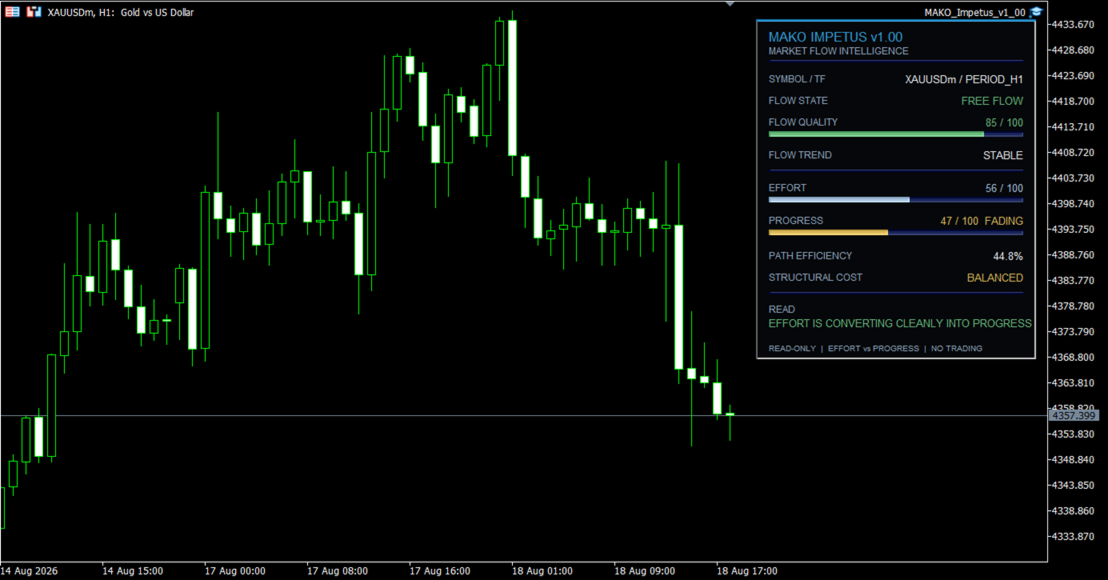Screen dimensions: 1108x580
Task: Click the NO TRADING footer text
Action: [x=956, y=349]
